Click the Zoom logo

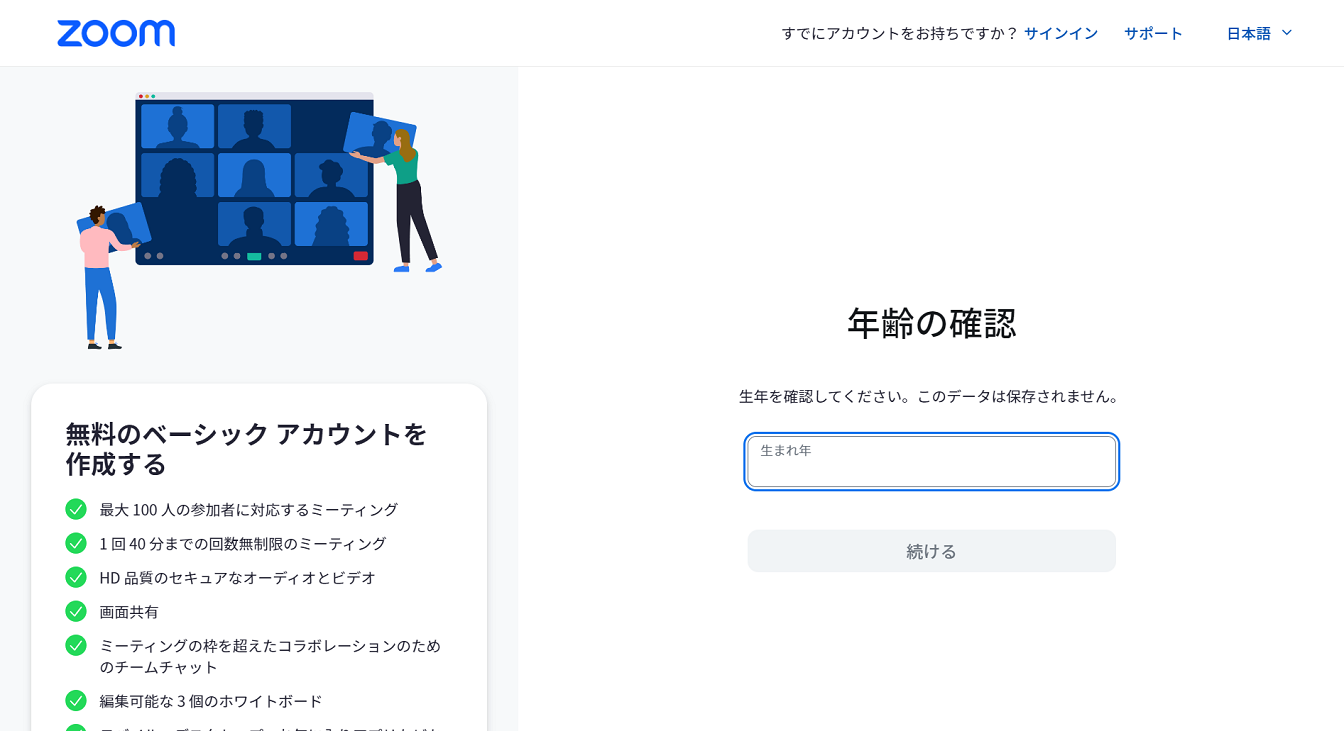pyautogui.click(x=116, y=33)
